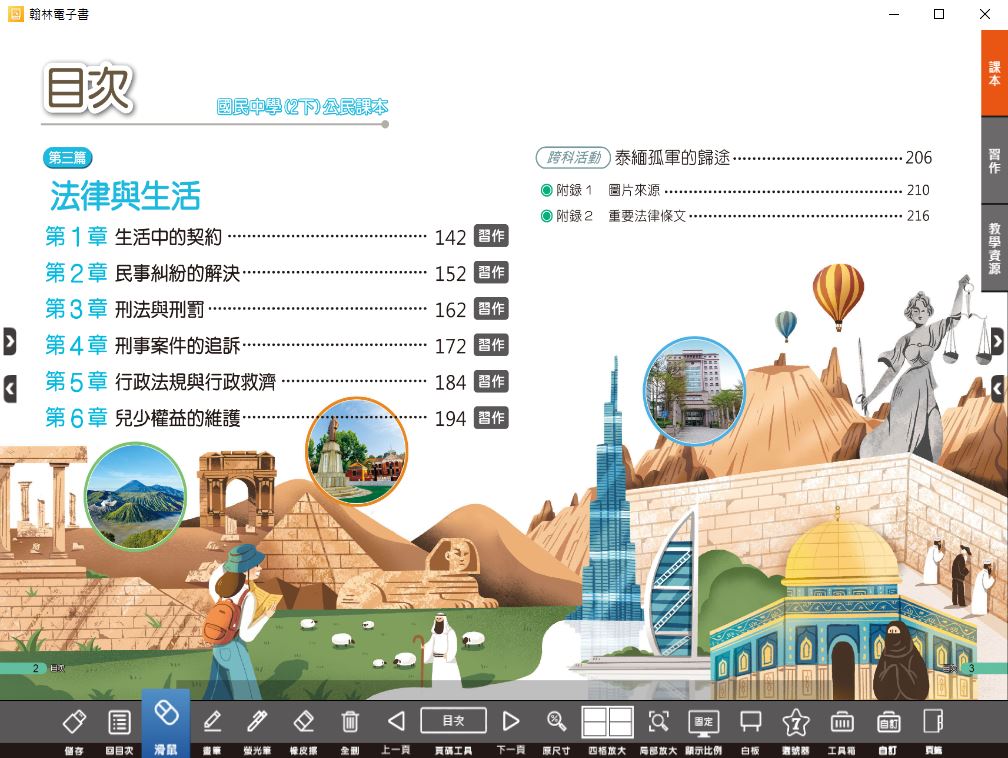Image resolution: width=1008 pixels, height=758 pixels.
Task: Open 習作 badge for chapter page 184
Action: [491, 381]
